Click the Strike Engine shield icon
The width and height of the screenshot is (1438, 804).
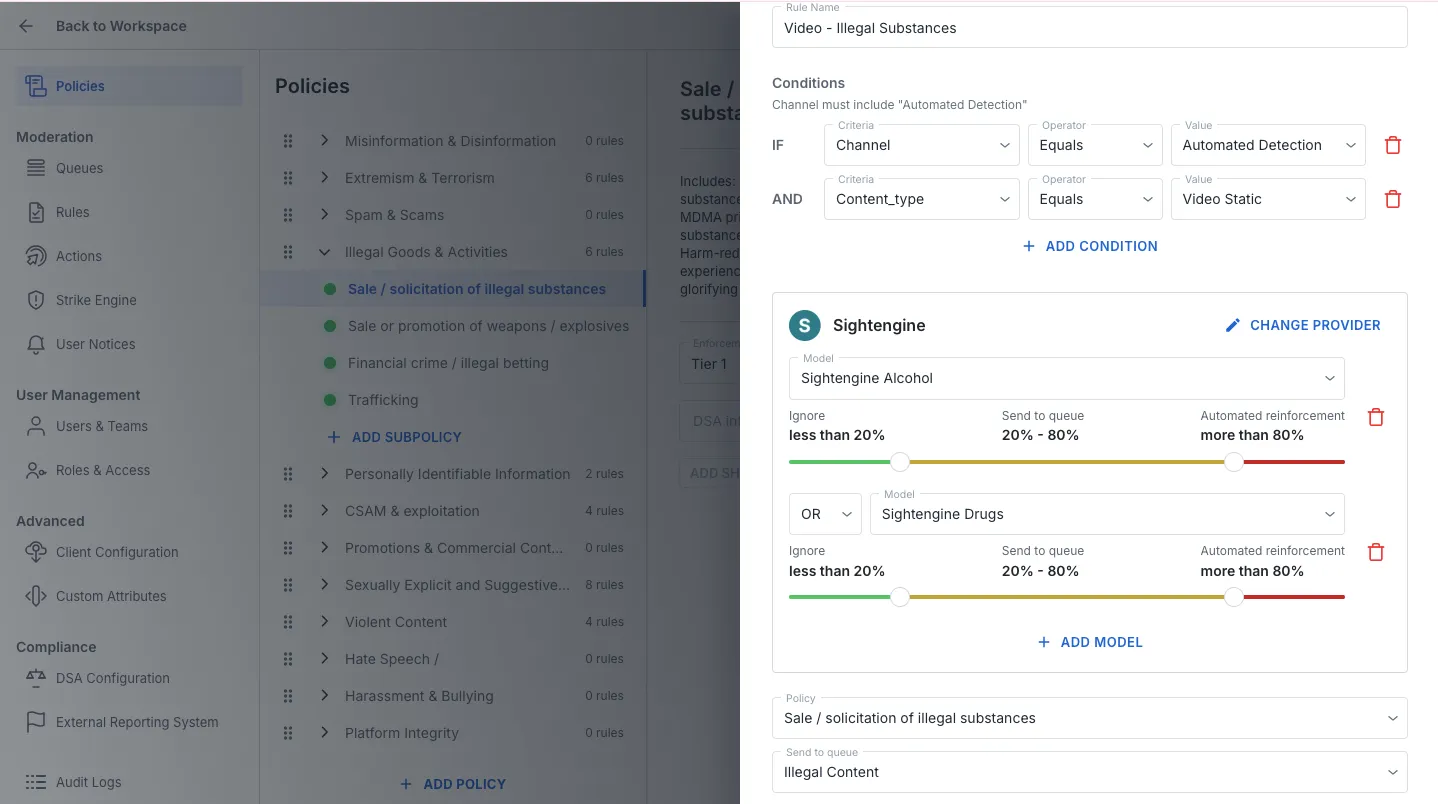pyautogui.click(x=36, y=300)
